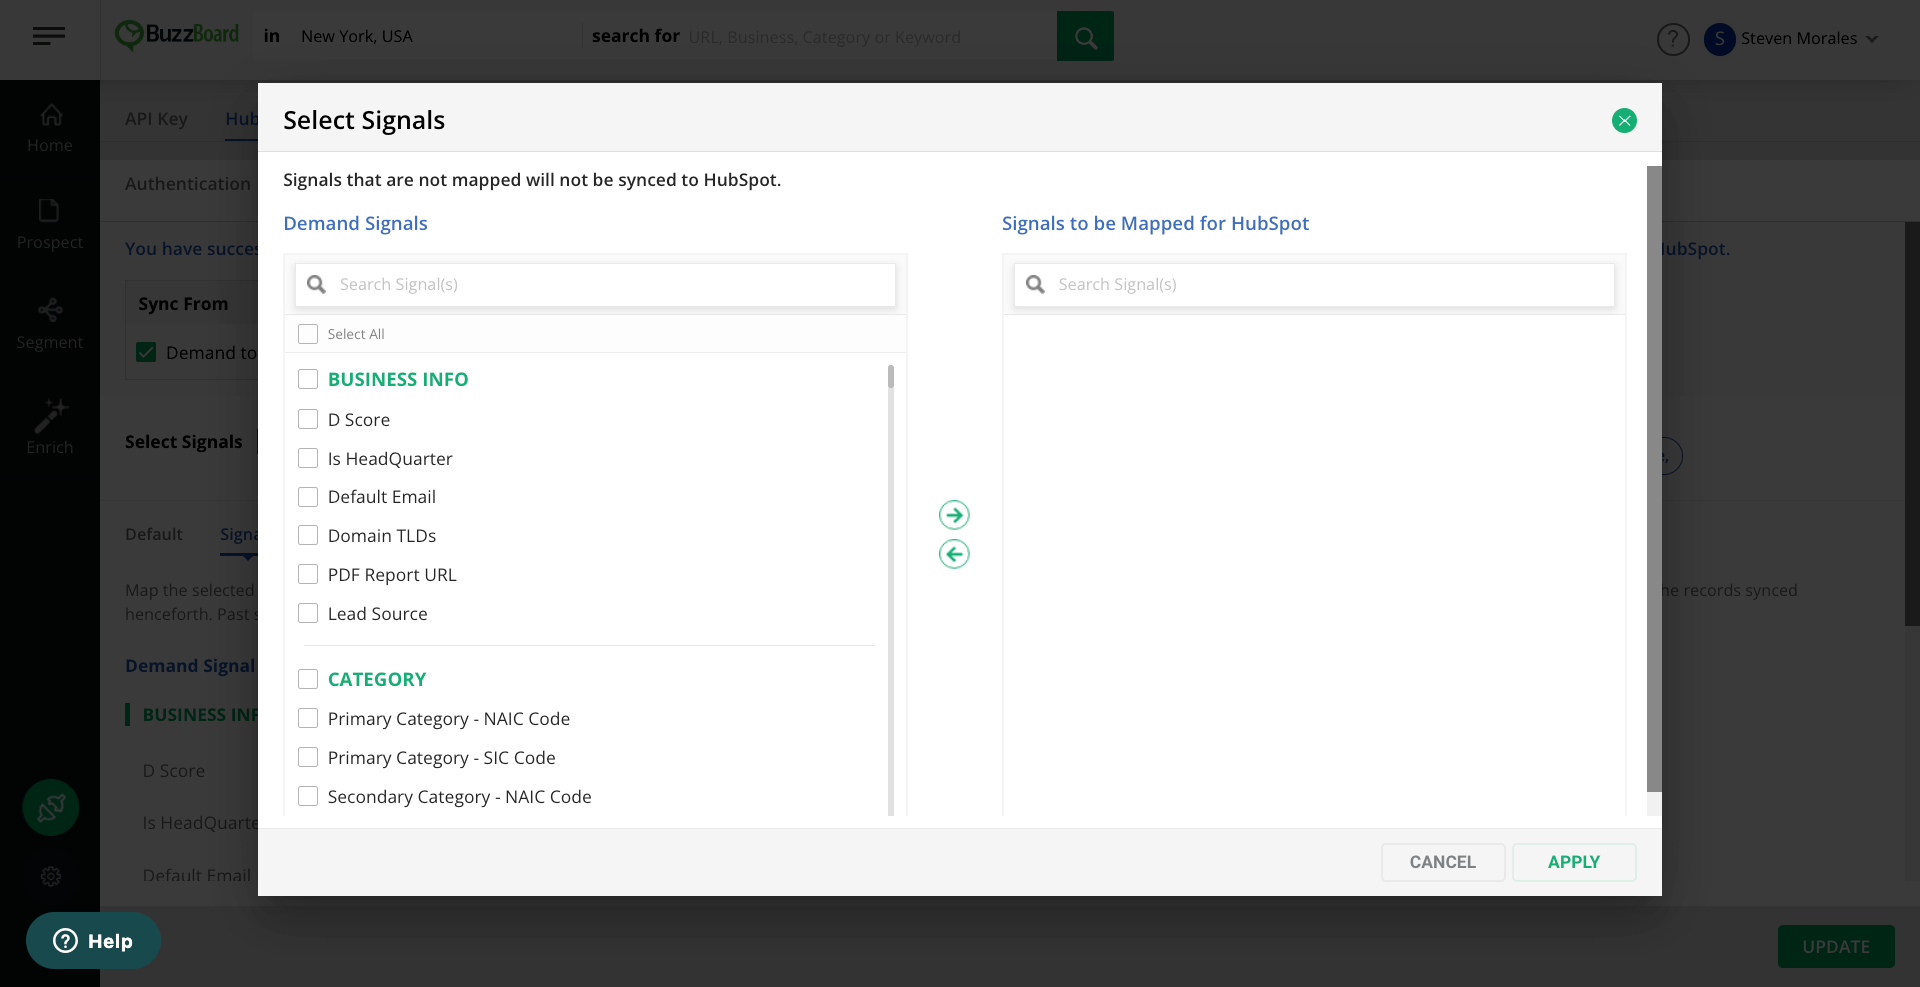Click the CATEGORY label text
Viewport: 1920px width, 987px height.
[x=377, y=679]
